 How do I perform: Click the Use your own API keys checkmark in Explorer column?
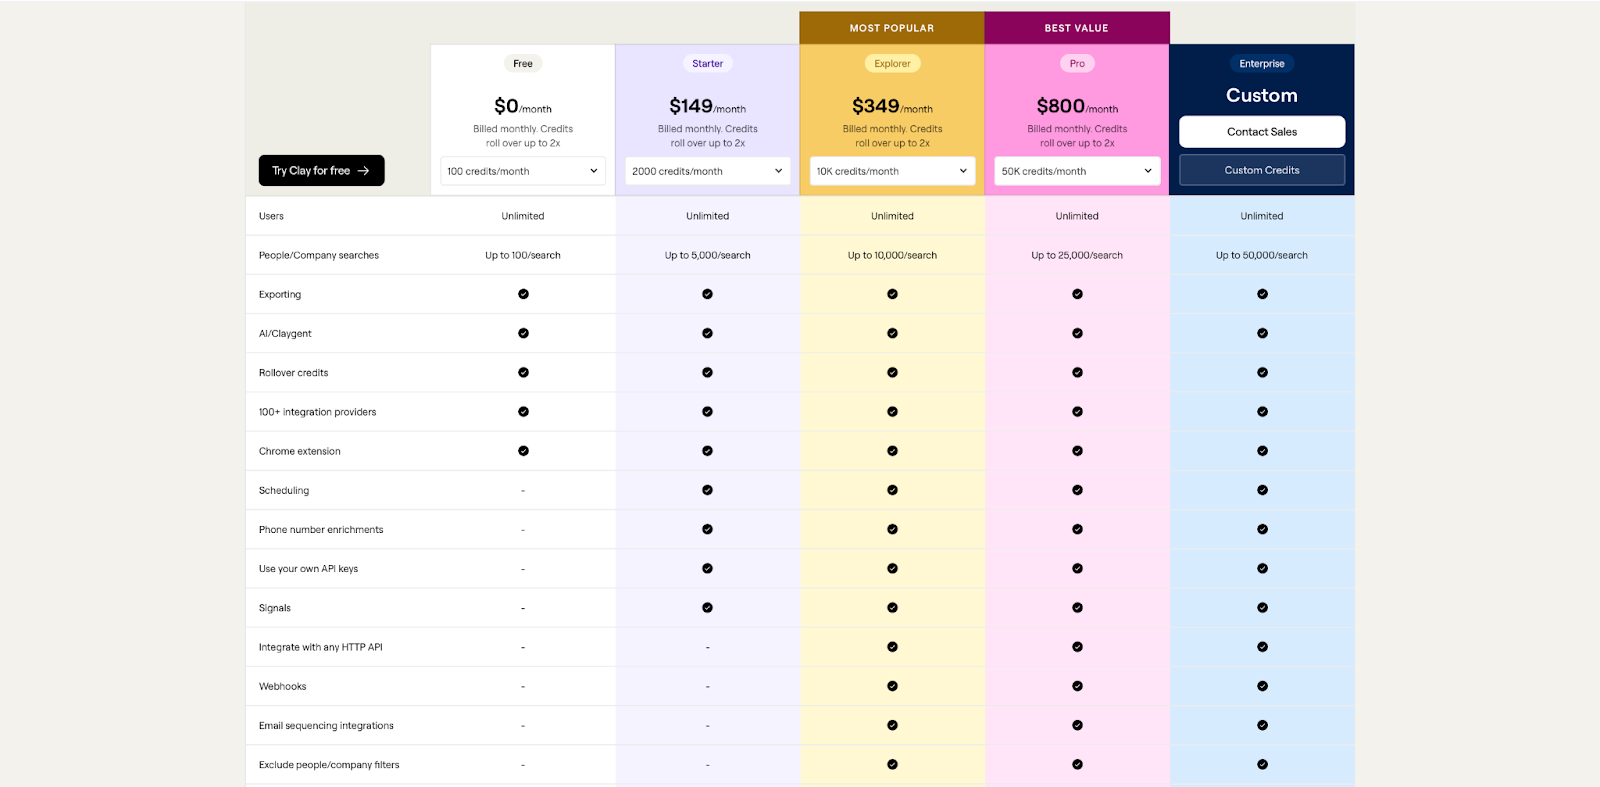(x=892, y=568)
